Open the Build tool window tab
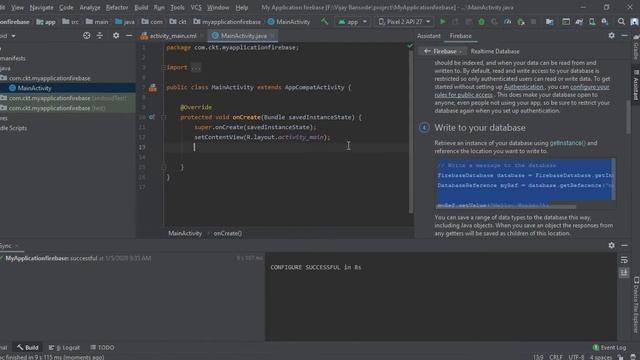This screenshot has height=360, width=640. click(x=28, y=347)
